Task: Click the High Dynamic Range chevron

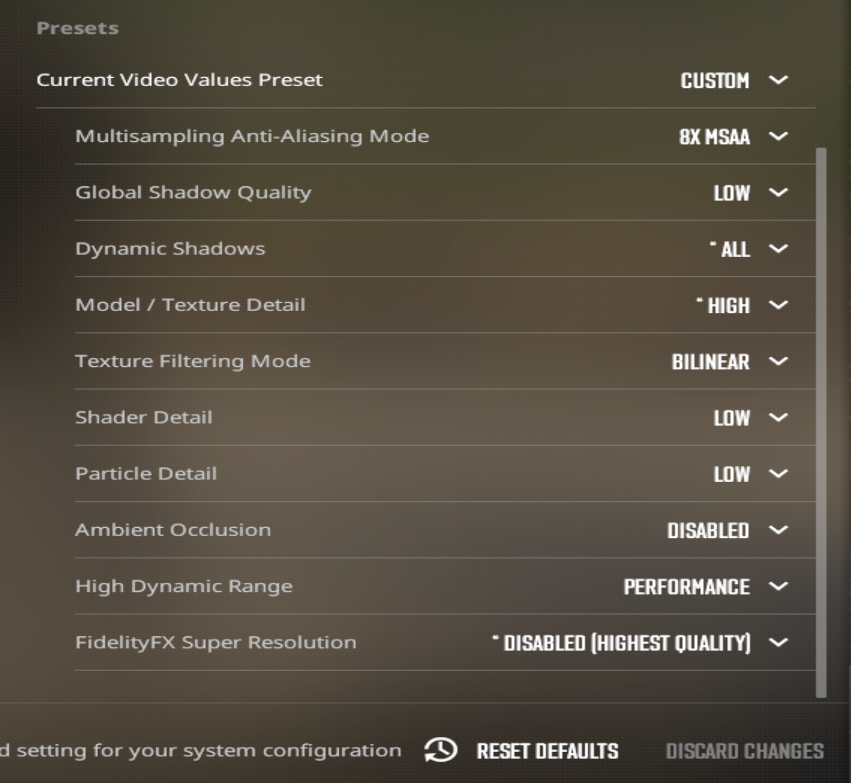Action: pos(779,586)
